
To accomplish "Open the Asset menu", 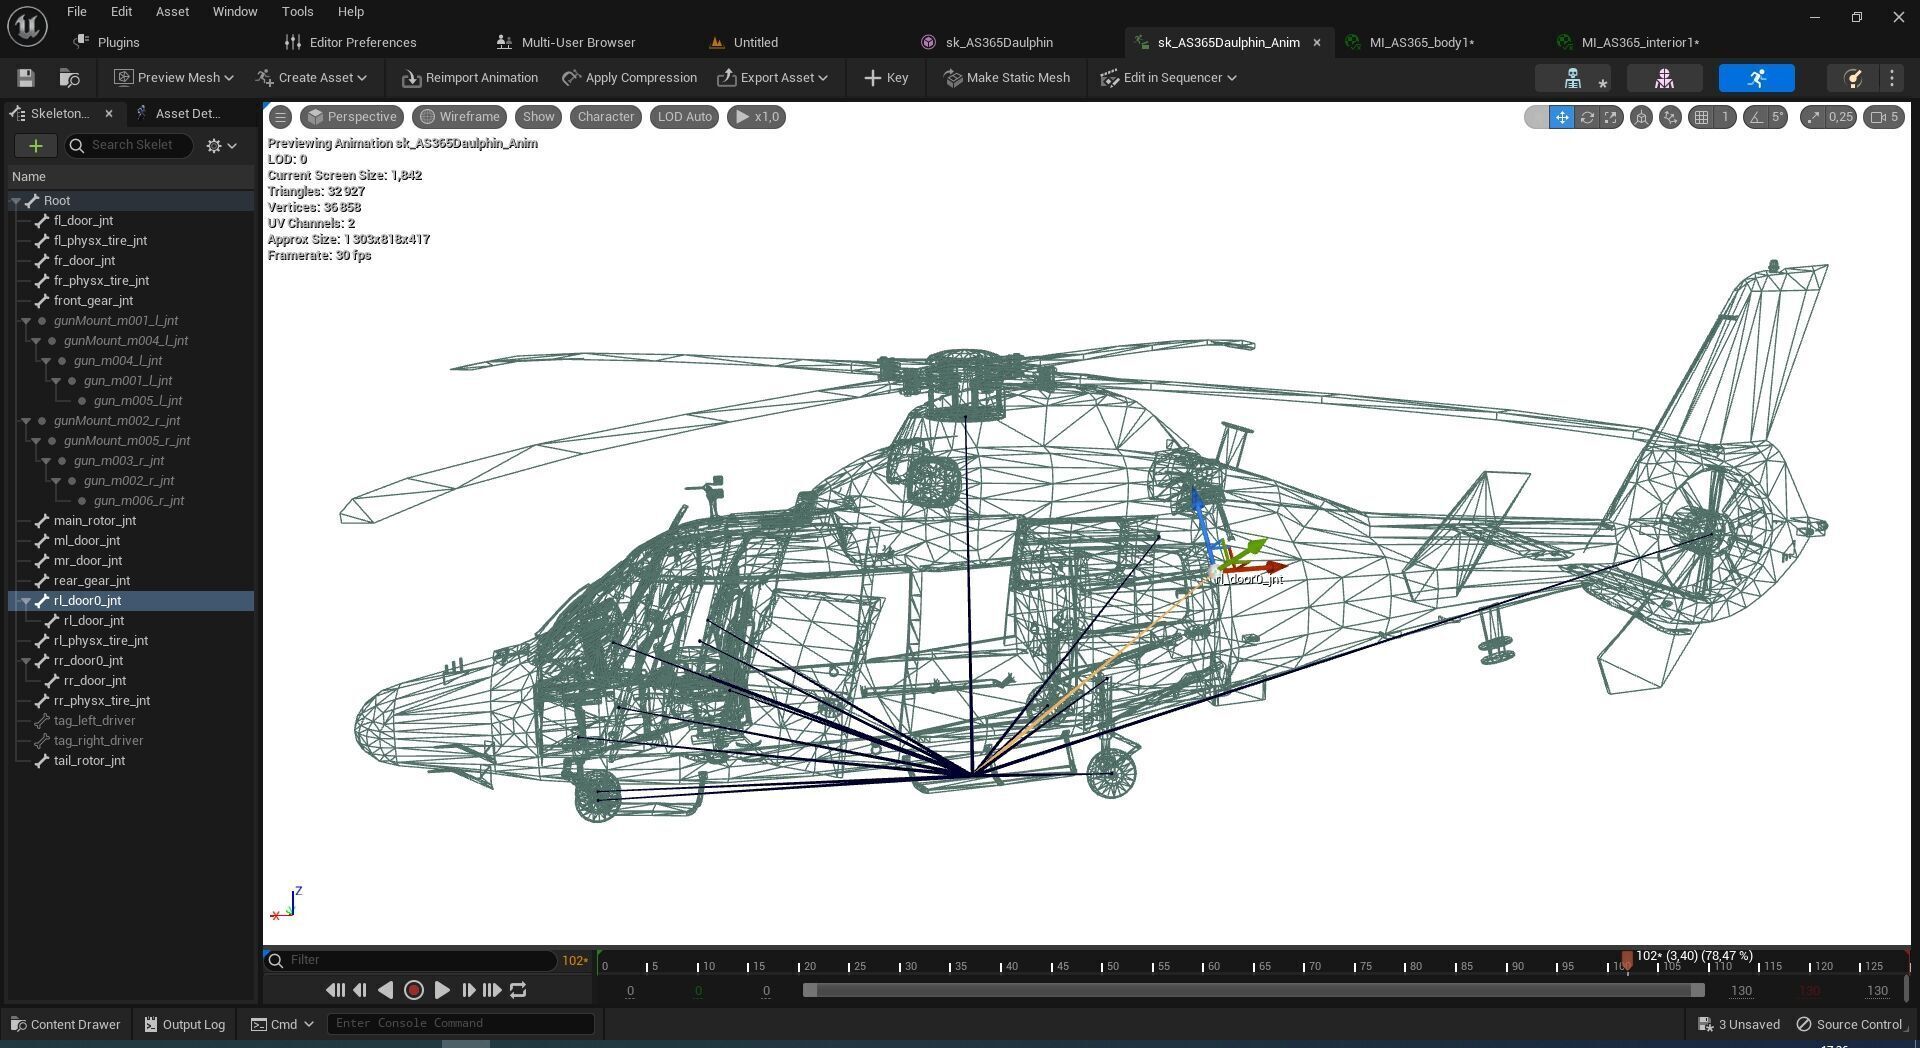I will pyautogui.click(x=172, y=12).
